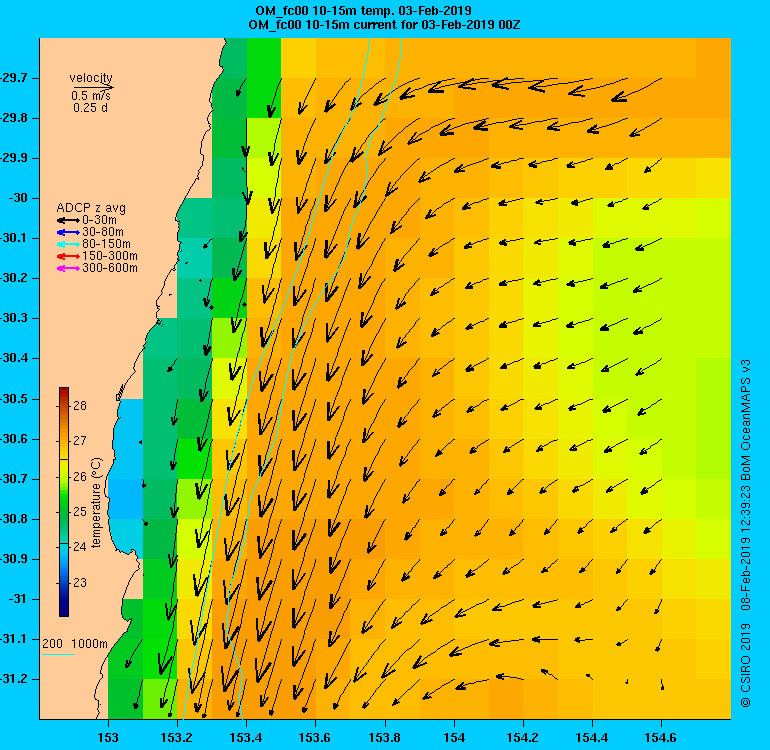Click the 'ADCP z avg' legend heading
This screenshot has width=770, height=750.
[91, 208]
